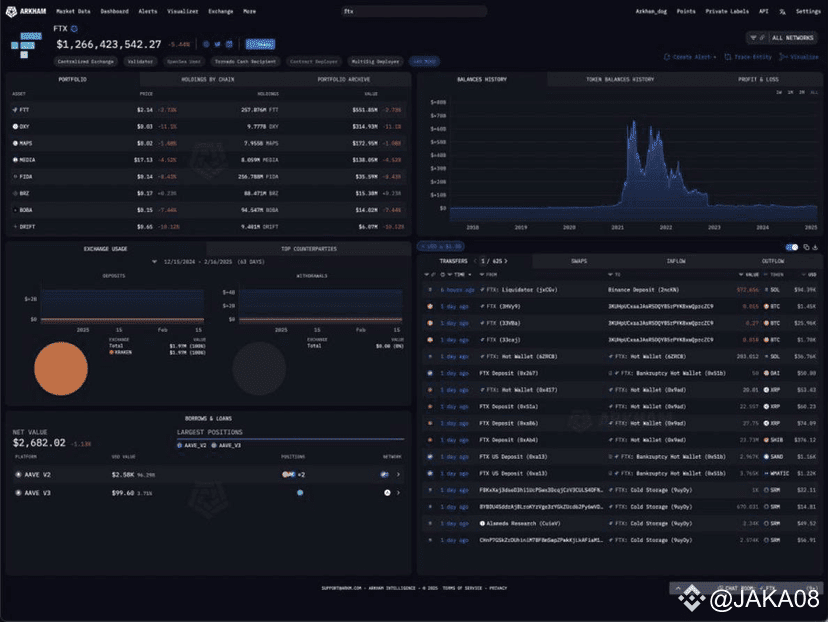Image resolution: width=828 pixels, height=622 pixels.
Task: Expand the AAVE V3 row chevron
Action: (398, 493)
